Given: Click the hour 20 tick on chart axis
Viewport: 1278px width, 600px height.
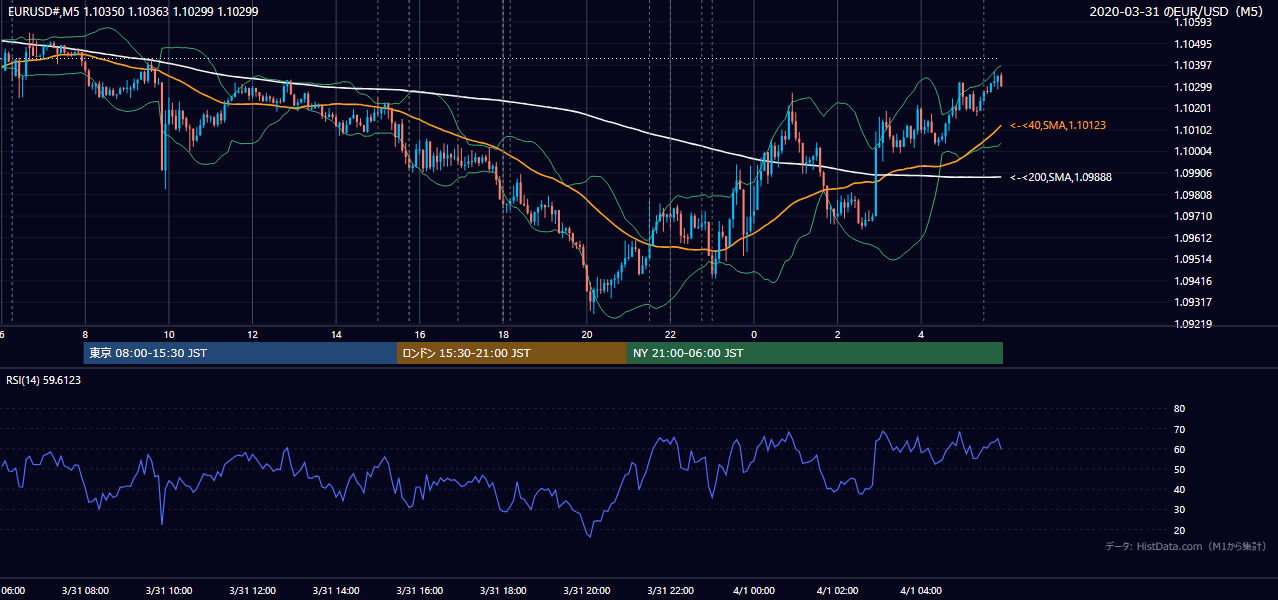Looking at the screenshot, I should pyautogui.click(x=587, y=335).
